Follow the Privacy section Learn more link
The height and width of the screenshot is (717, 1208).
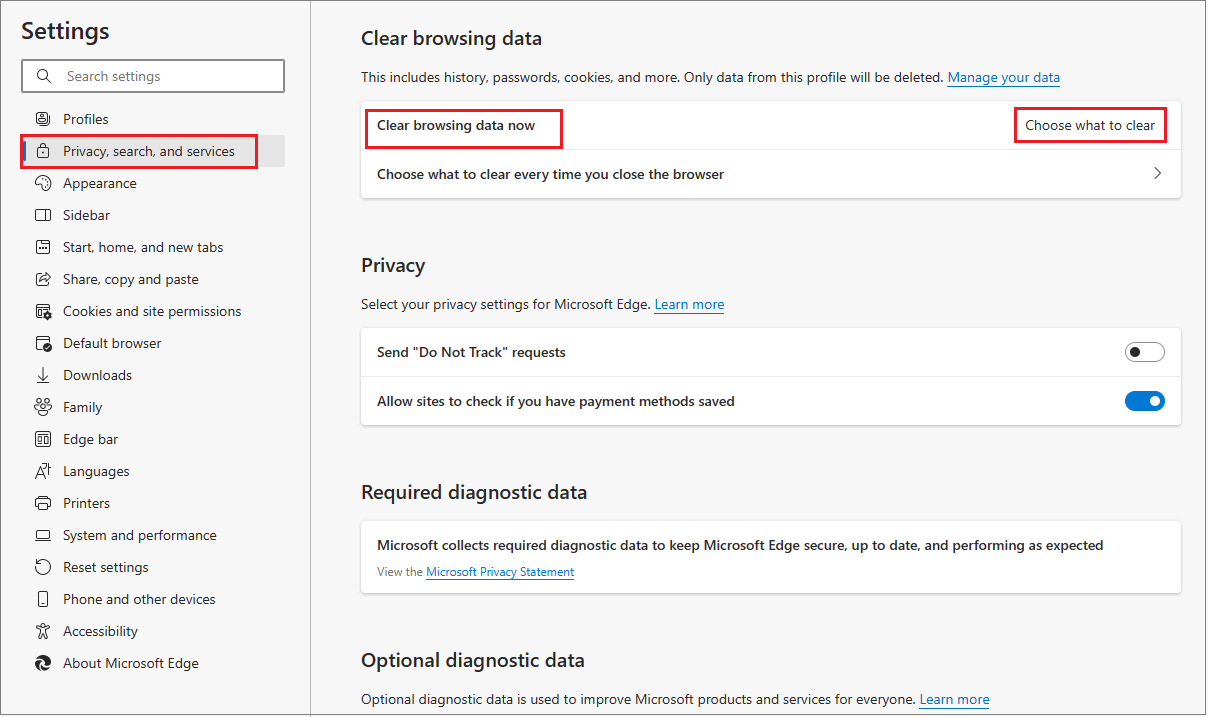pyautogui.click(x=689, y=304)
